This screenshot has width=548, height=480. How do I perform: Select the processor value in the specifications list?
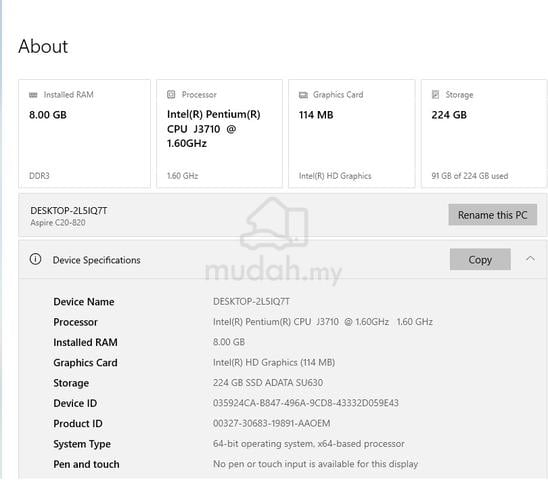point(323,322)
